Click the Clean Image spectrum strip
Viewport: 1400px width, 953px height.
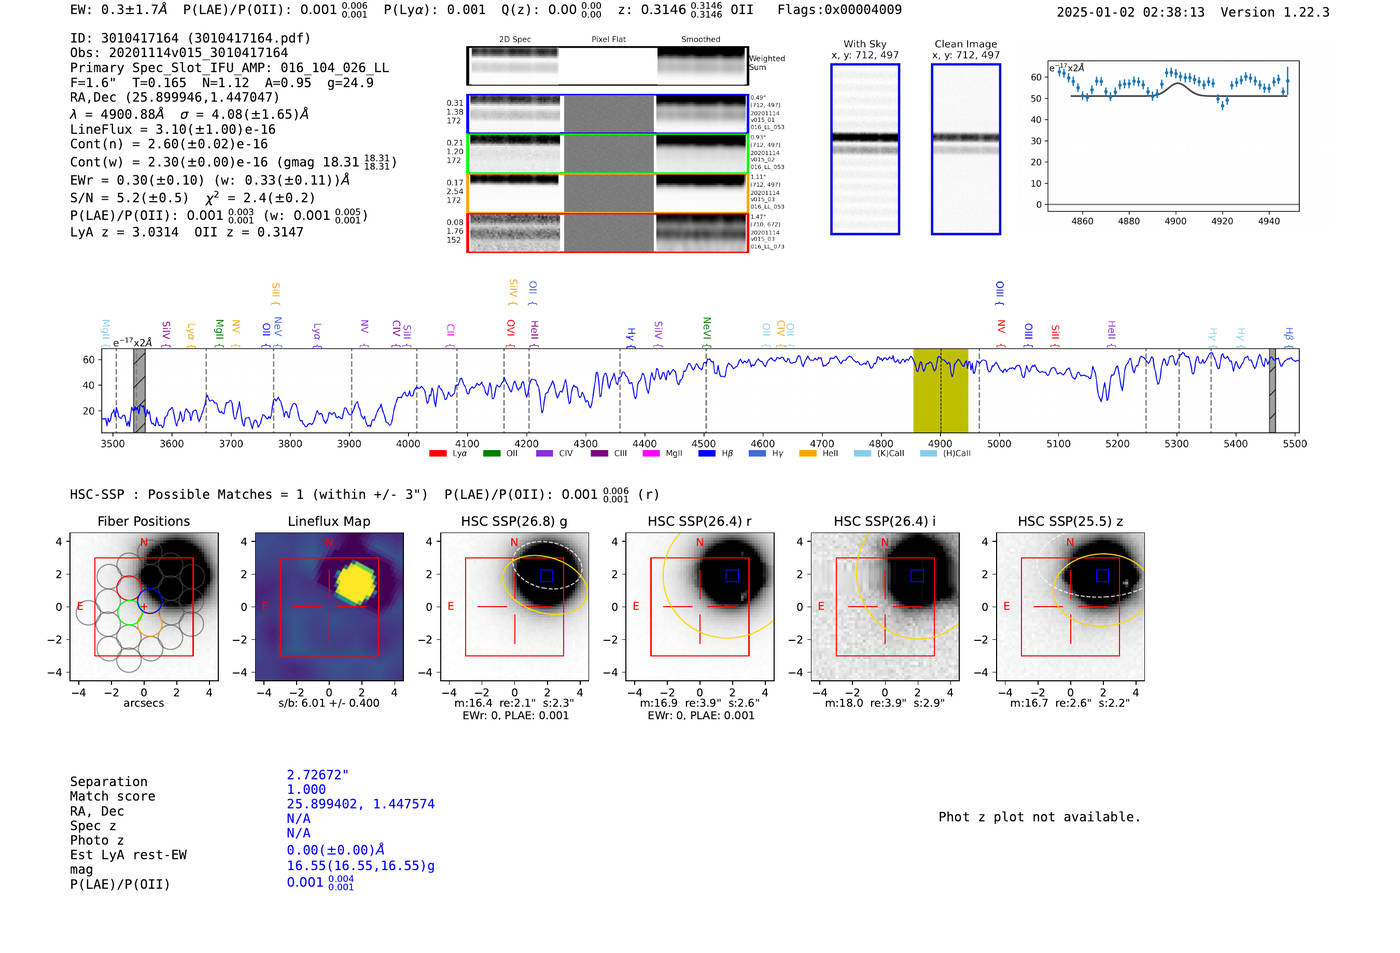(965, 149)
